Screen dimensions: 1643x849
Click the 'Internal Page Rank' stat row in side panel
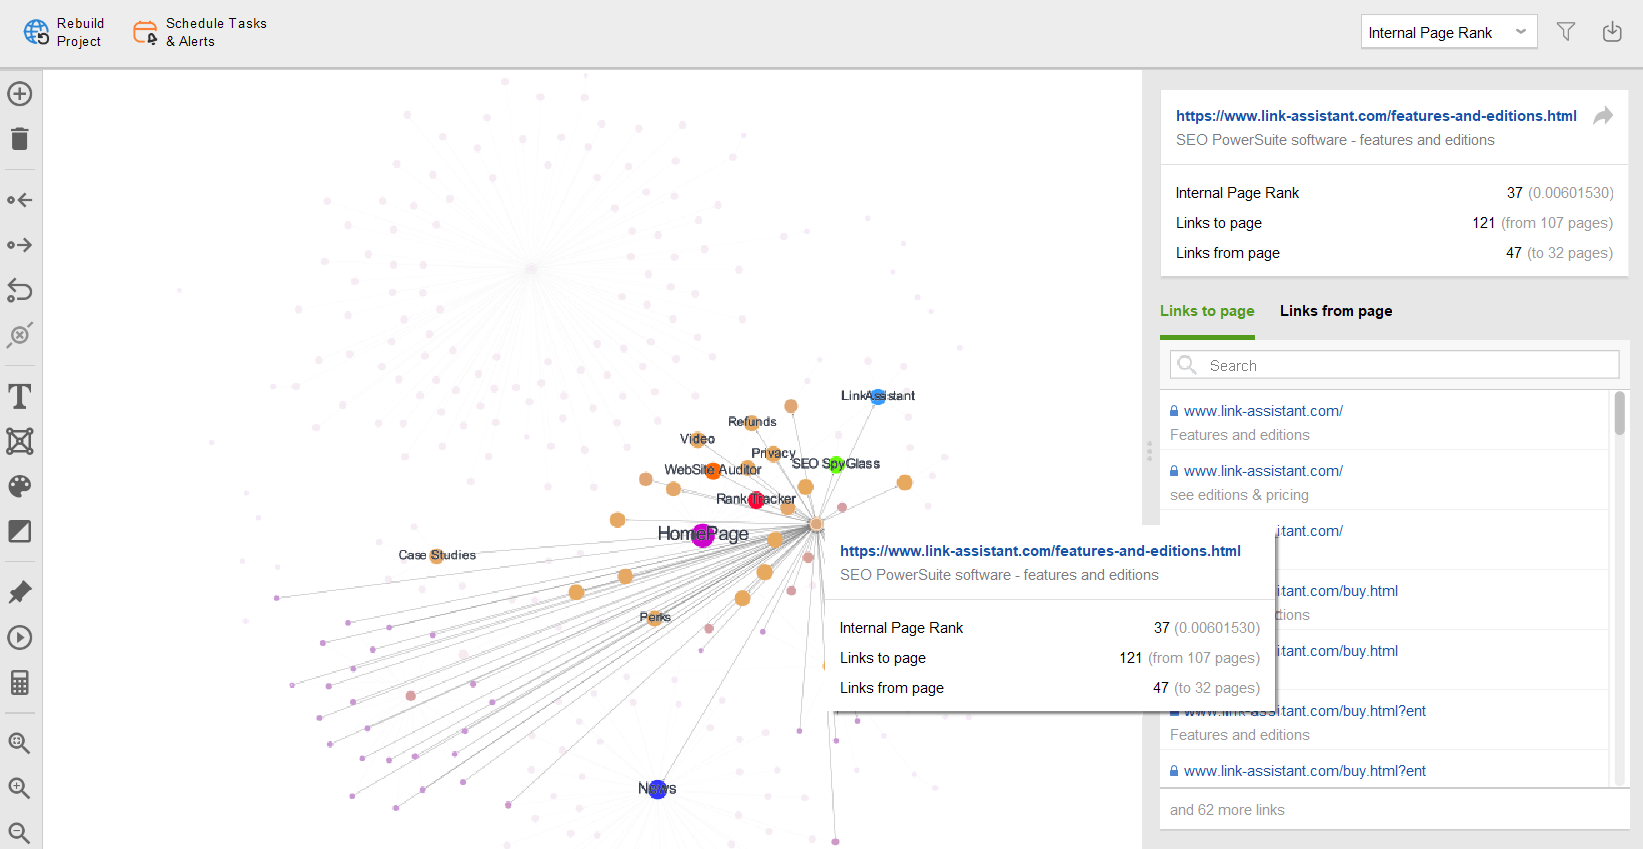point(1394,193)
